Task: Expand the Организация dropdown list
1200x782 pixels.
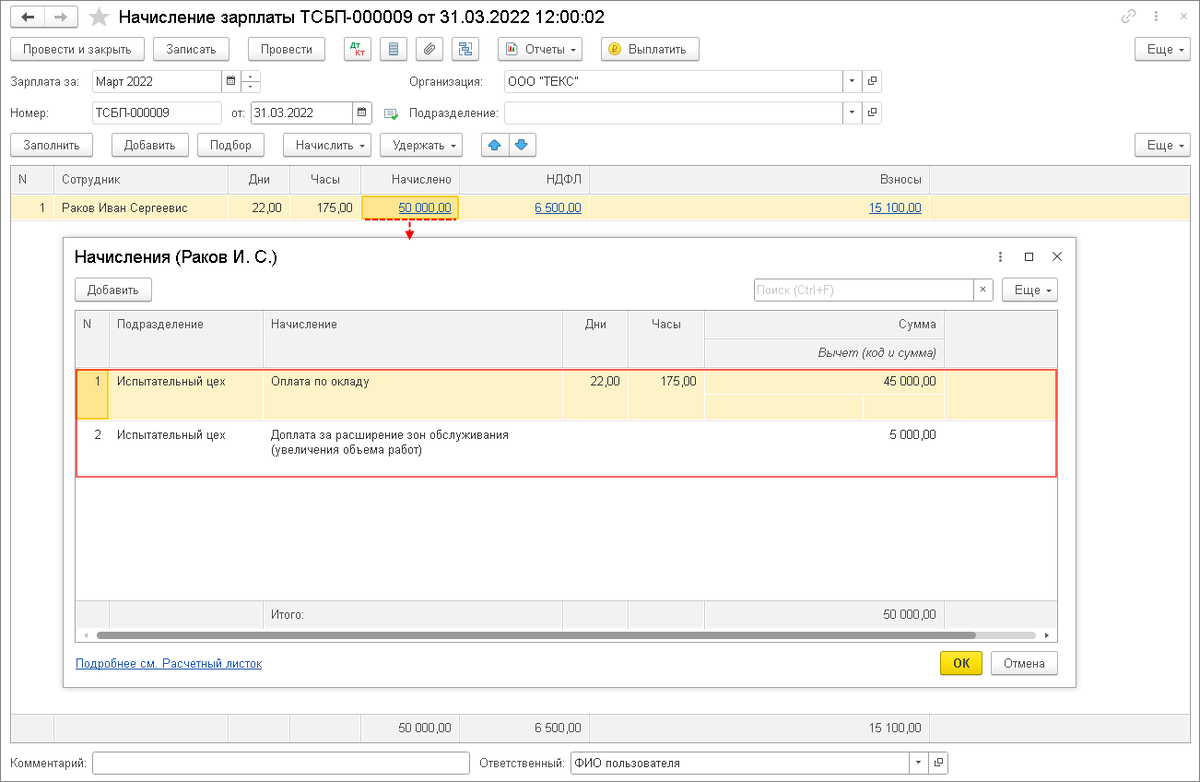Action: [852, 81]
